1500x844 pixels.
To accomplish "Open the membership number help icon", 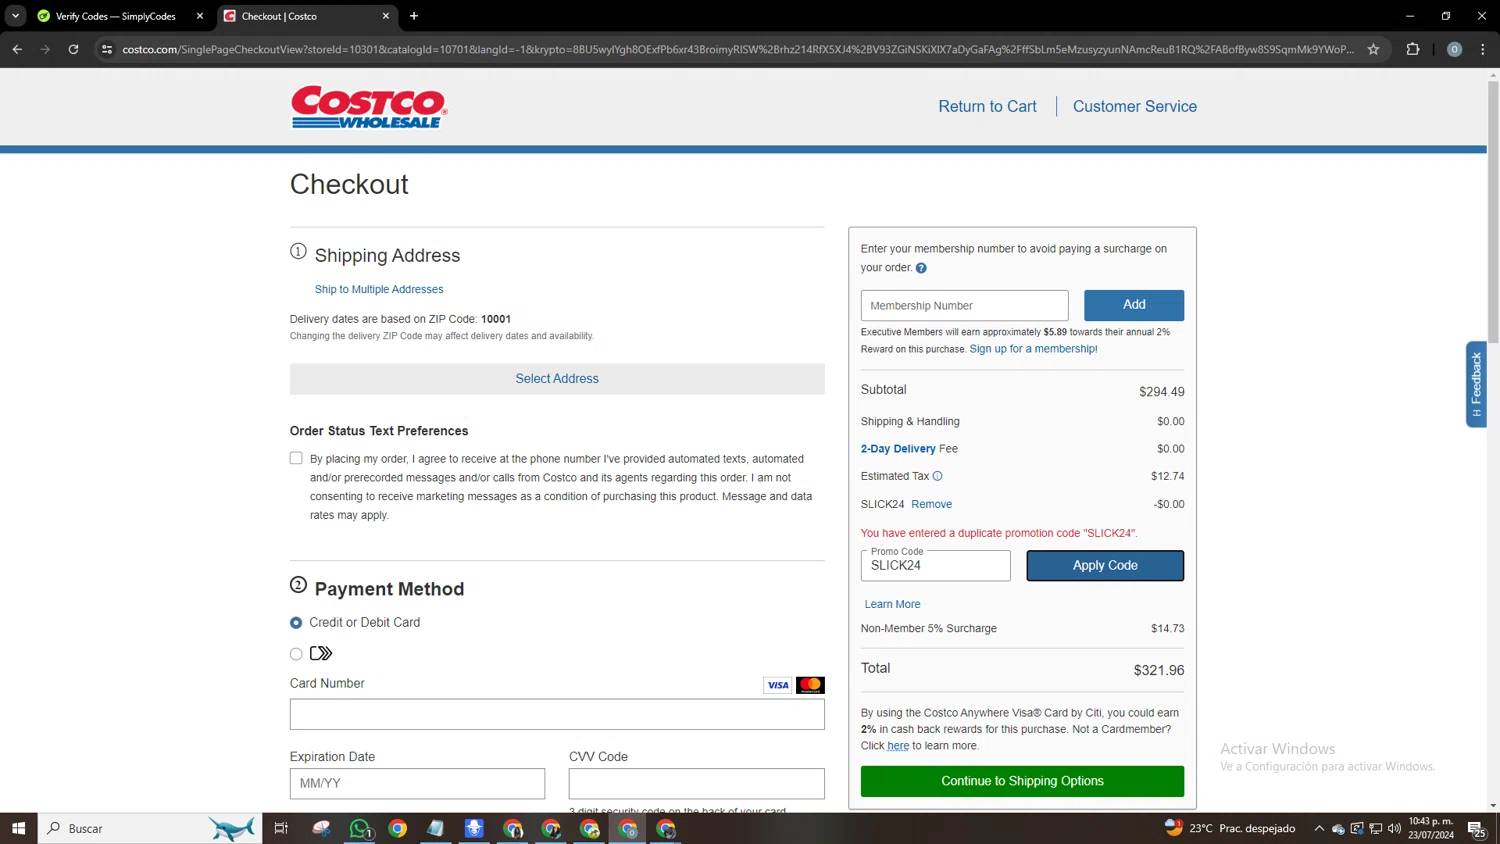I will pos(921,268).
